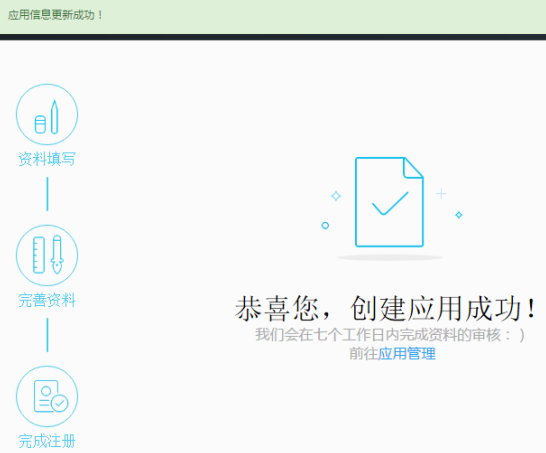The height and width of the screenshot is (453, 546).
Task: Click the eraser icon in 资料填写 step
Action: click(40, 124)
